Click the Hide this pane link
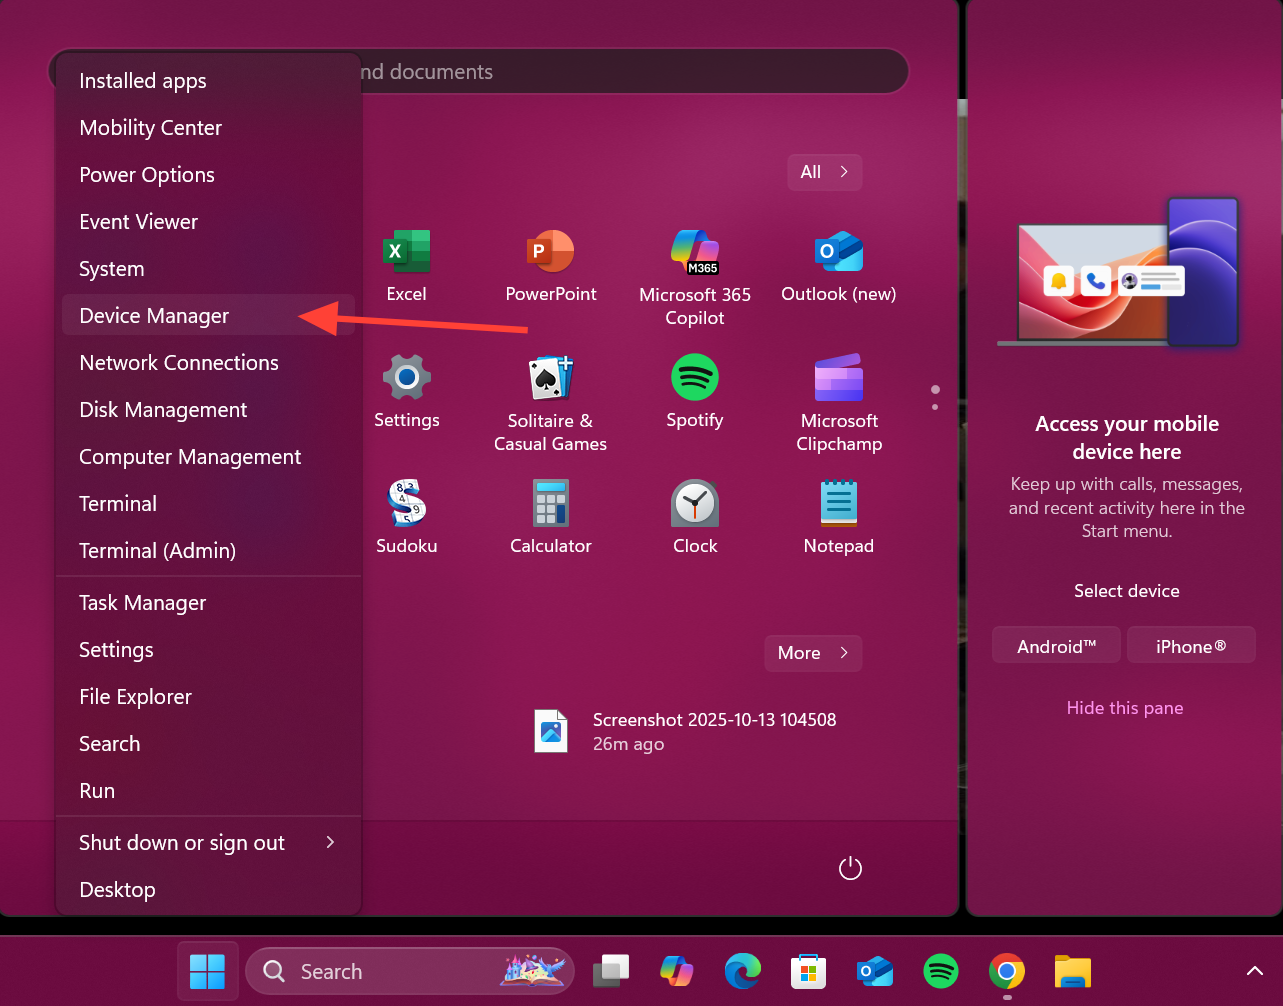 pyautogui.click(x=1125, y=708)
